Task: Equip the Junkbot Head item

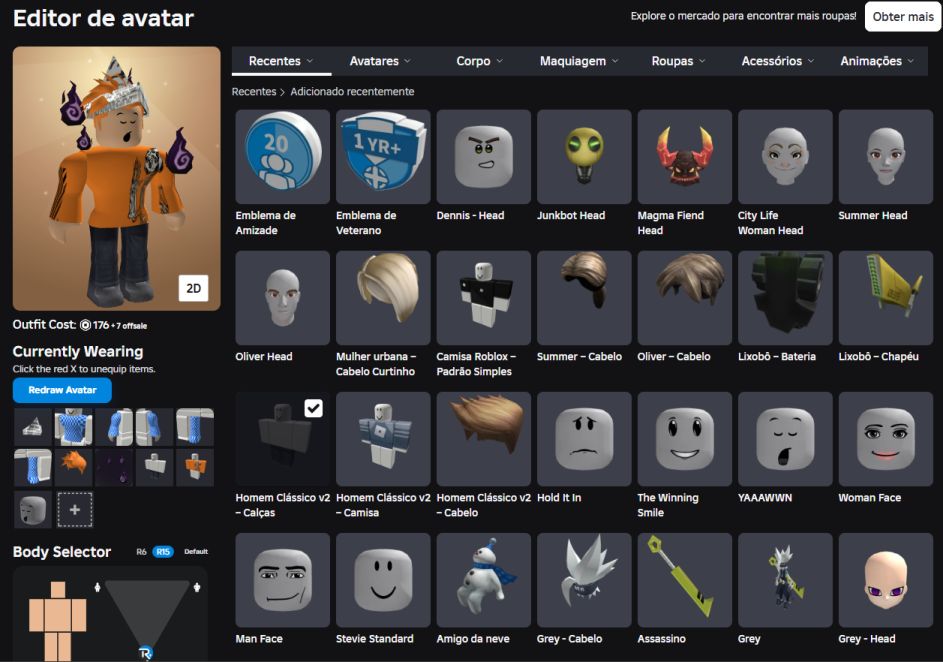Action: point(583,156)
